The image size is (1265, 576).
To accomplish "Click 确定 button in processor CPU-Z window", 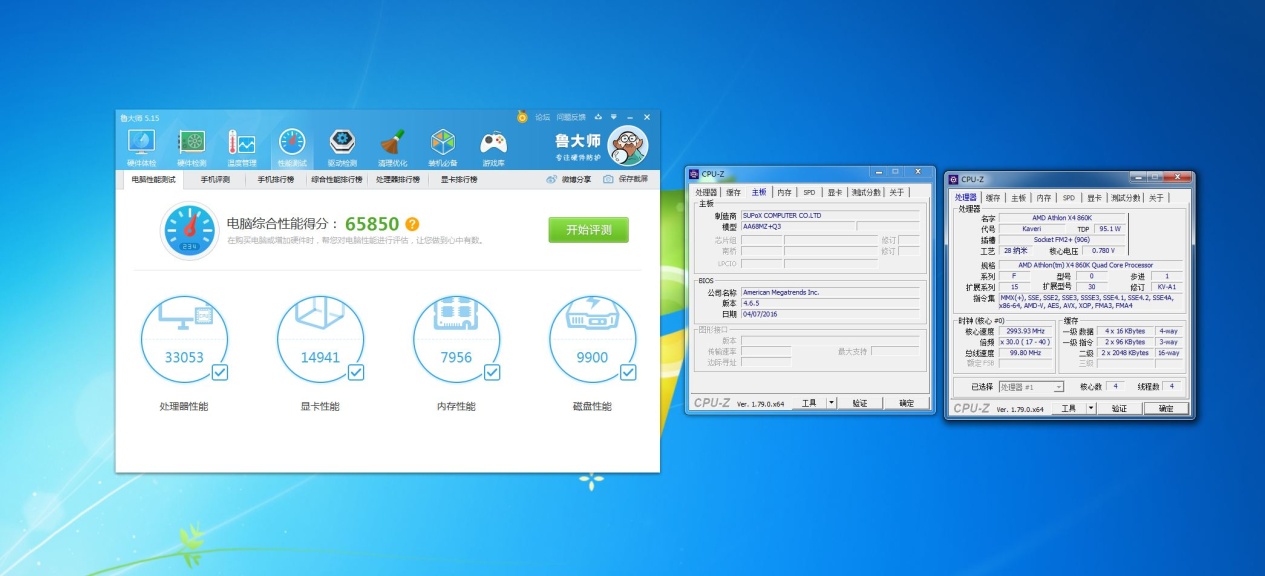I will [x=1166, y=409].
